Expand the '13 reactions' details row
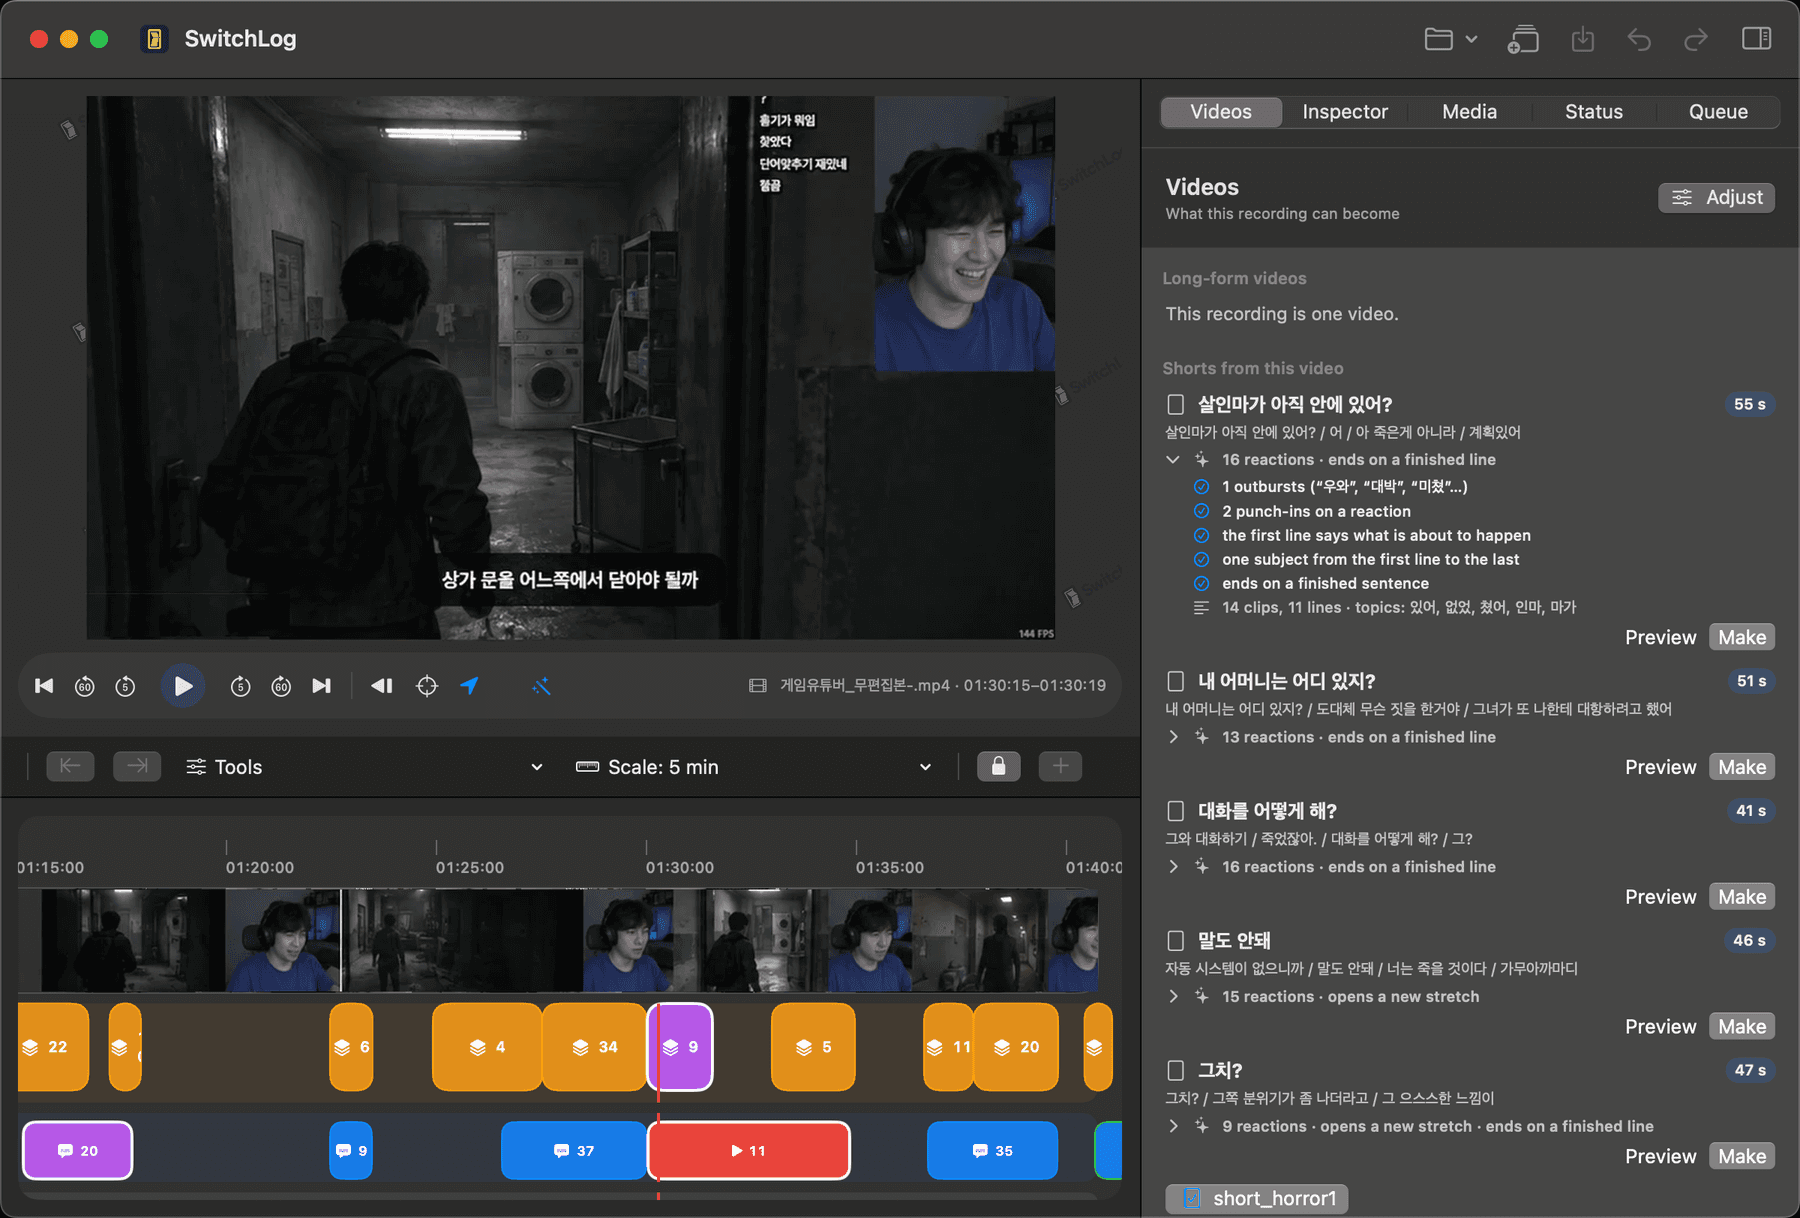 point(1173,737)
